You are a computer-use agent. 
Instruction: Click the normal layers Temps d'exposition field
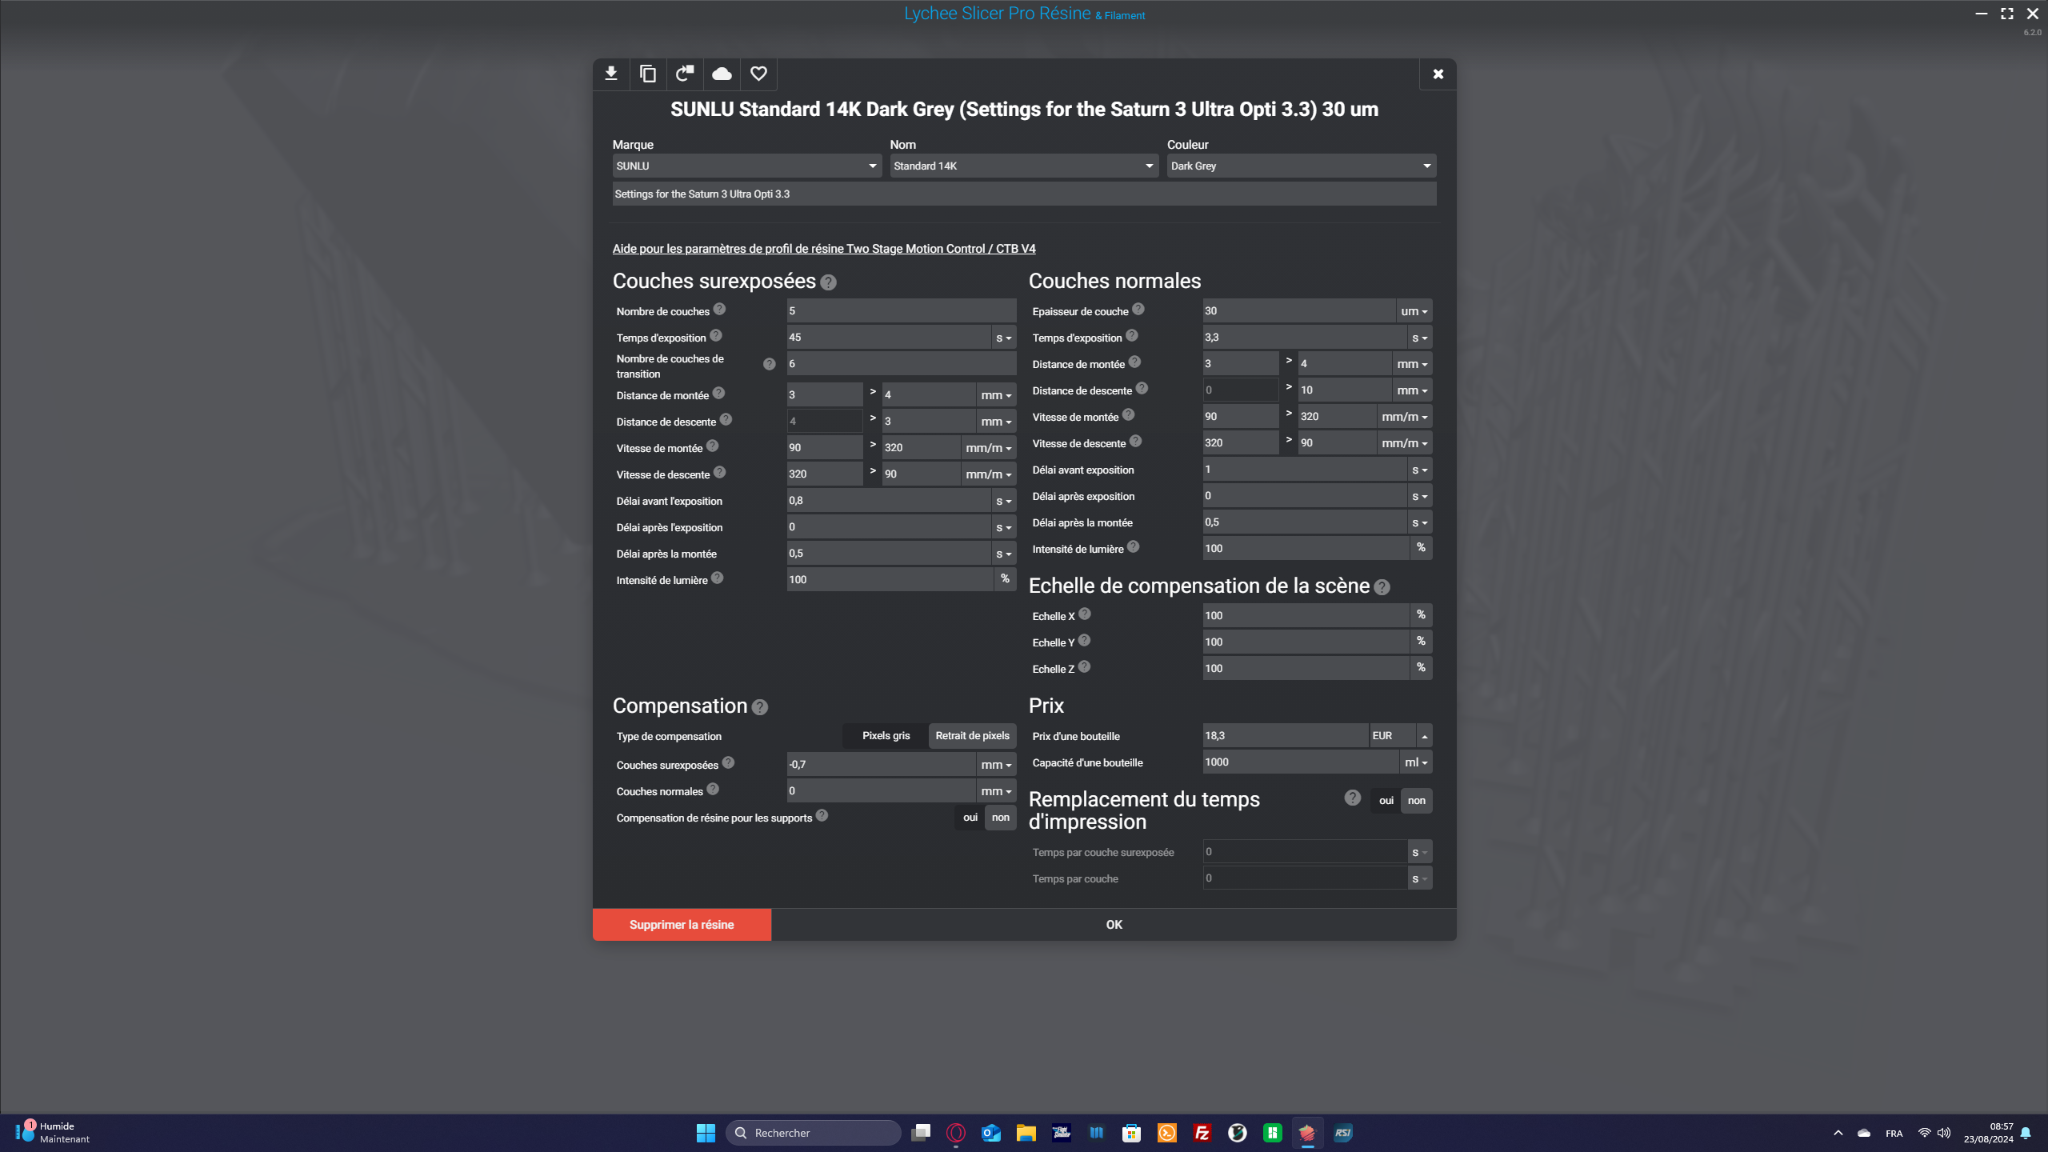click(1304, 338)
